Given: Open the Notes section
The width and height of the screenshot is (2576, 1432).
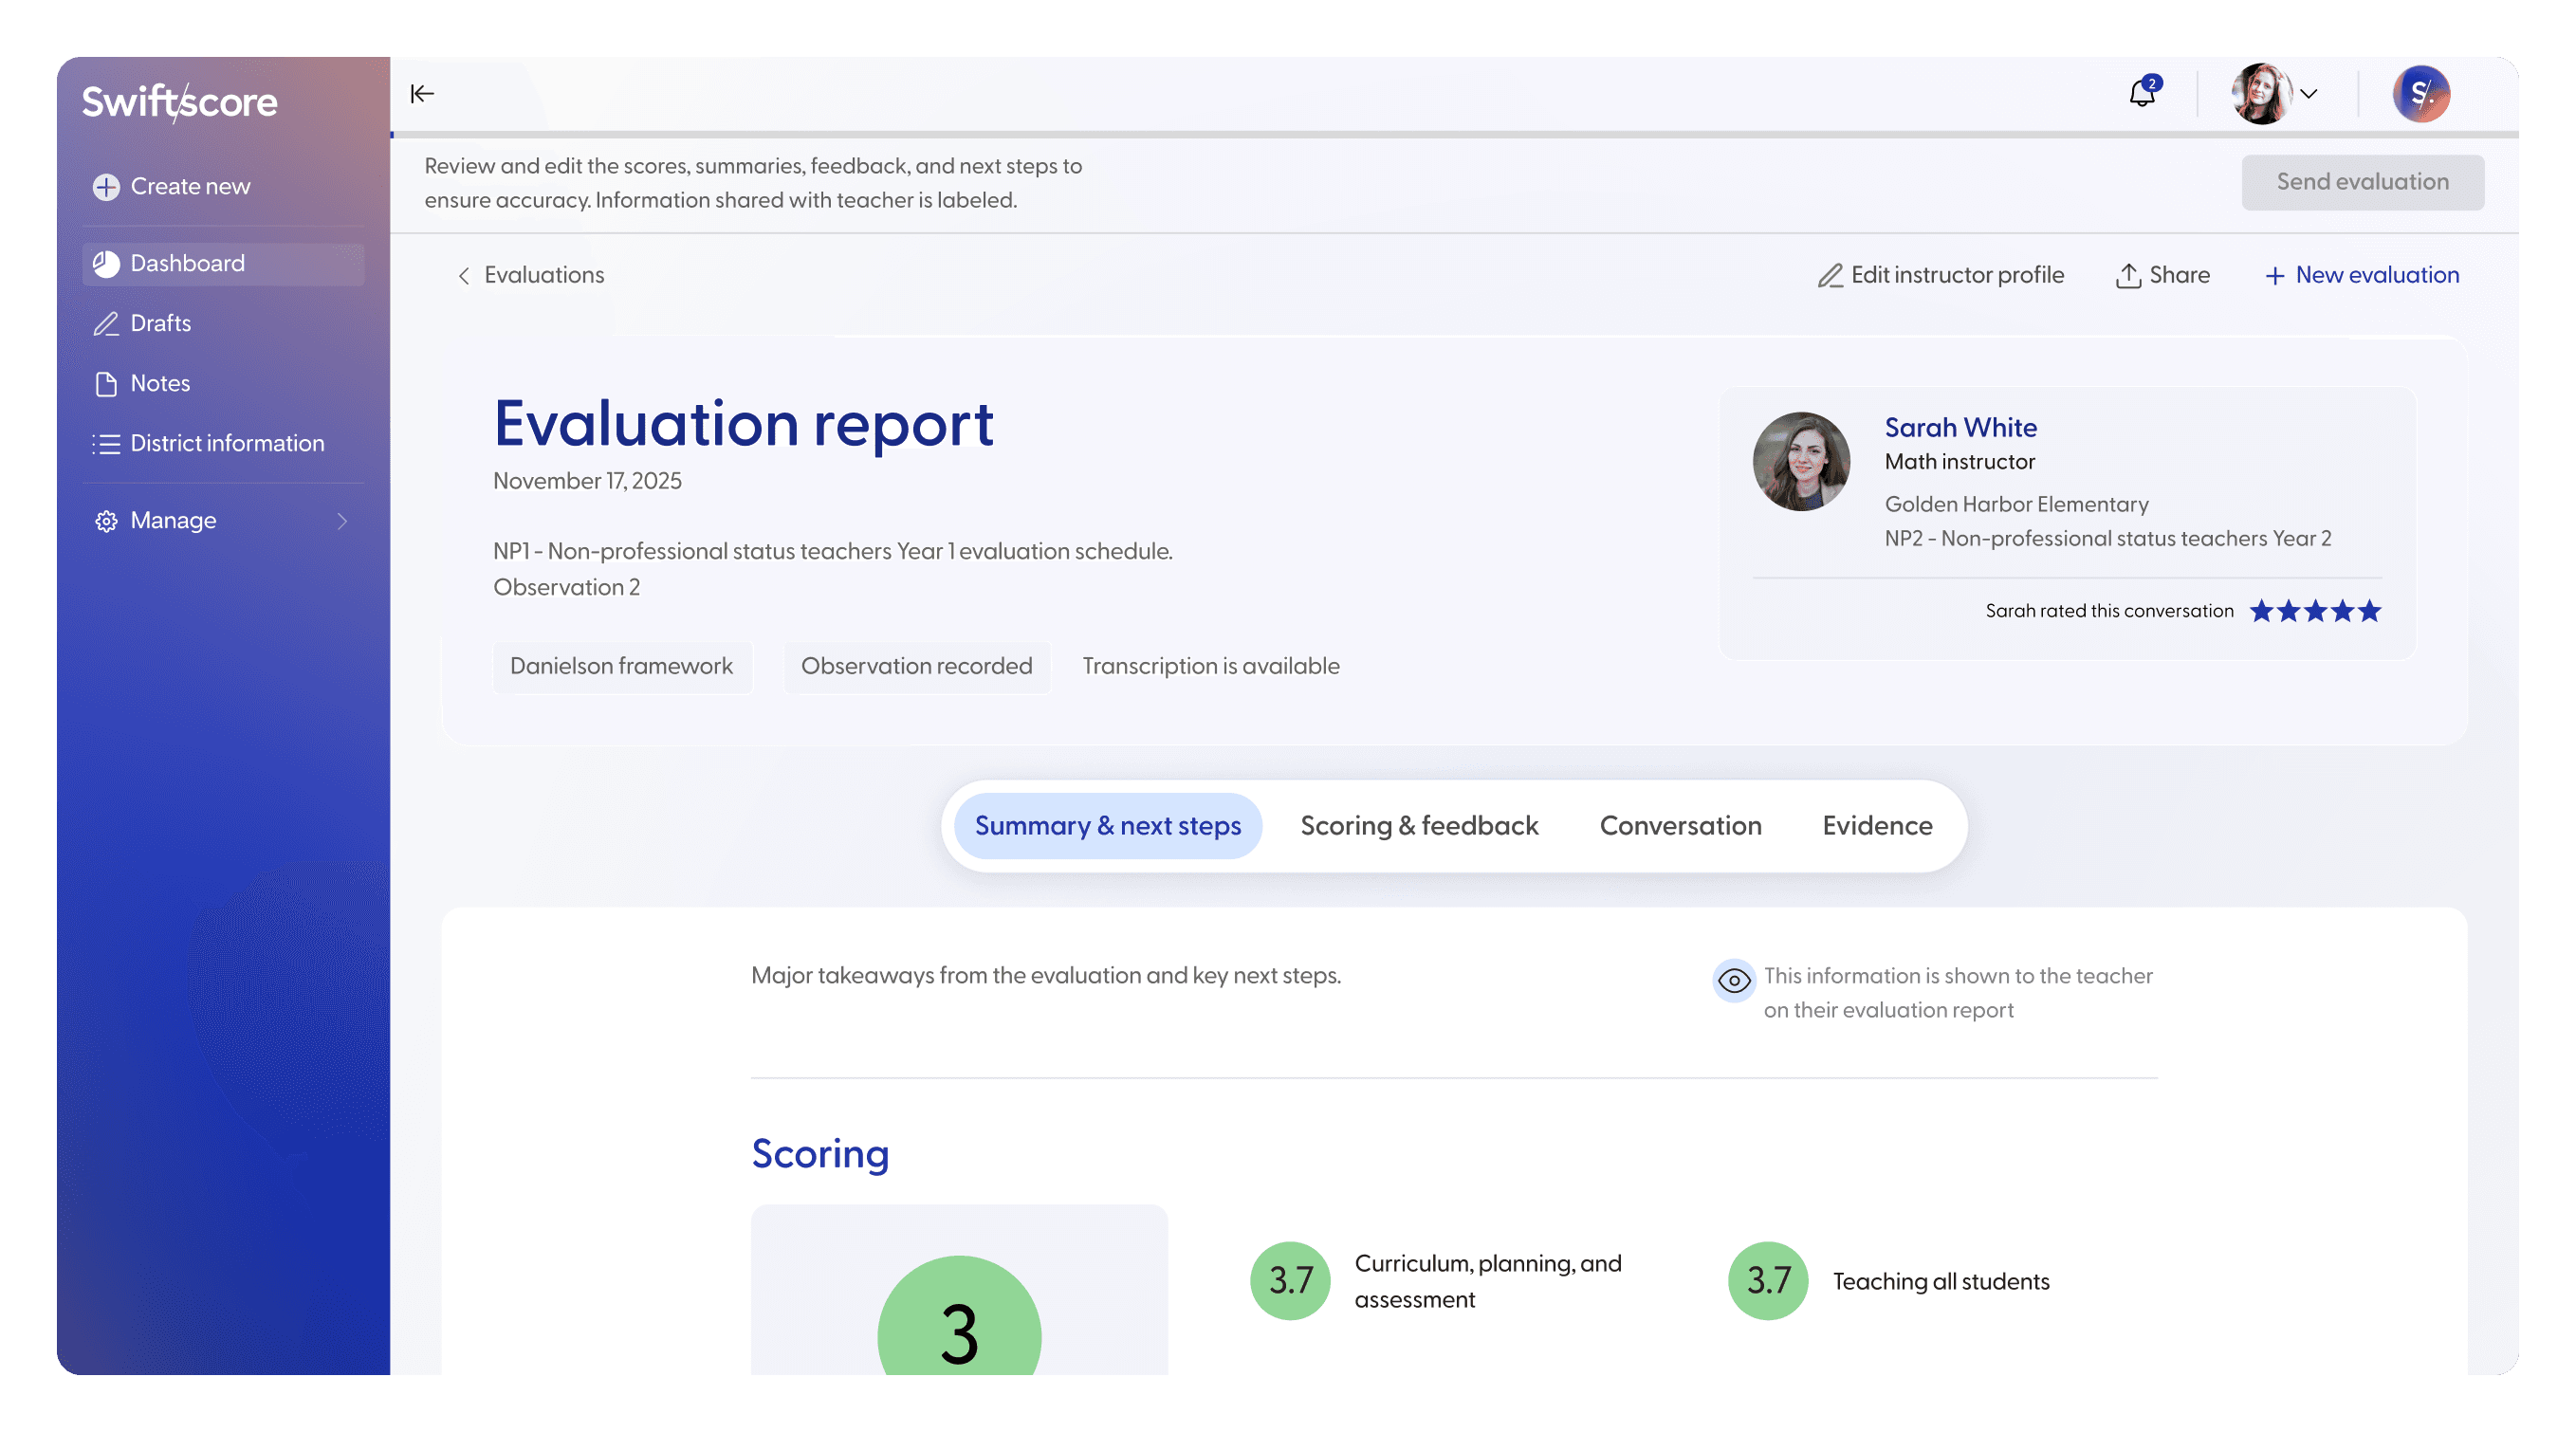Looking at the screenshot, I should 160,382.
